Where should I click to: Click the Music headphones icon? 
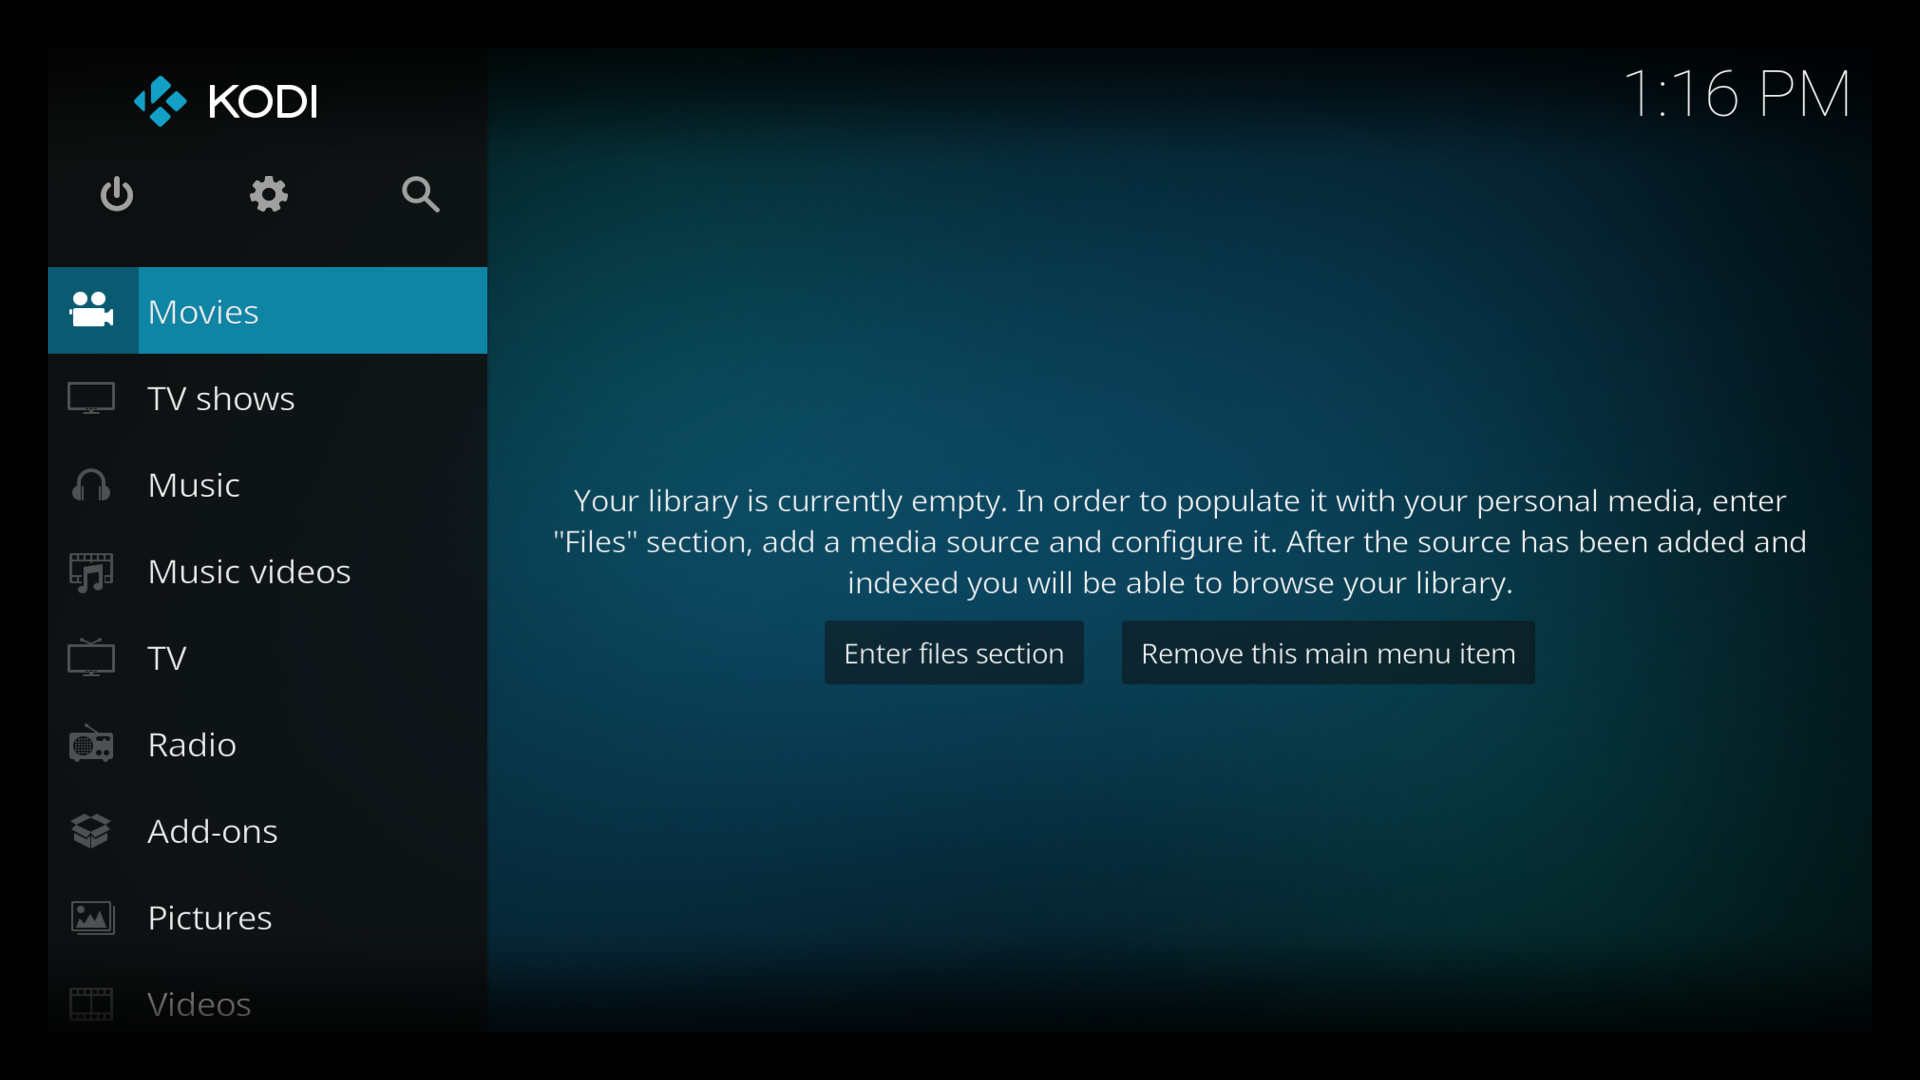pyautogui.click(x=91, y=484)
